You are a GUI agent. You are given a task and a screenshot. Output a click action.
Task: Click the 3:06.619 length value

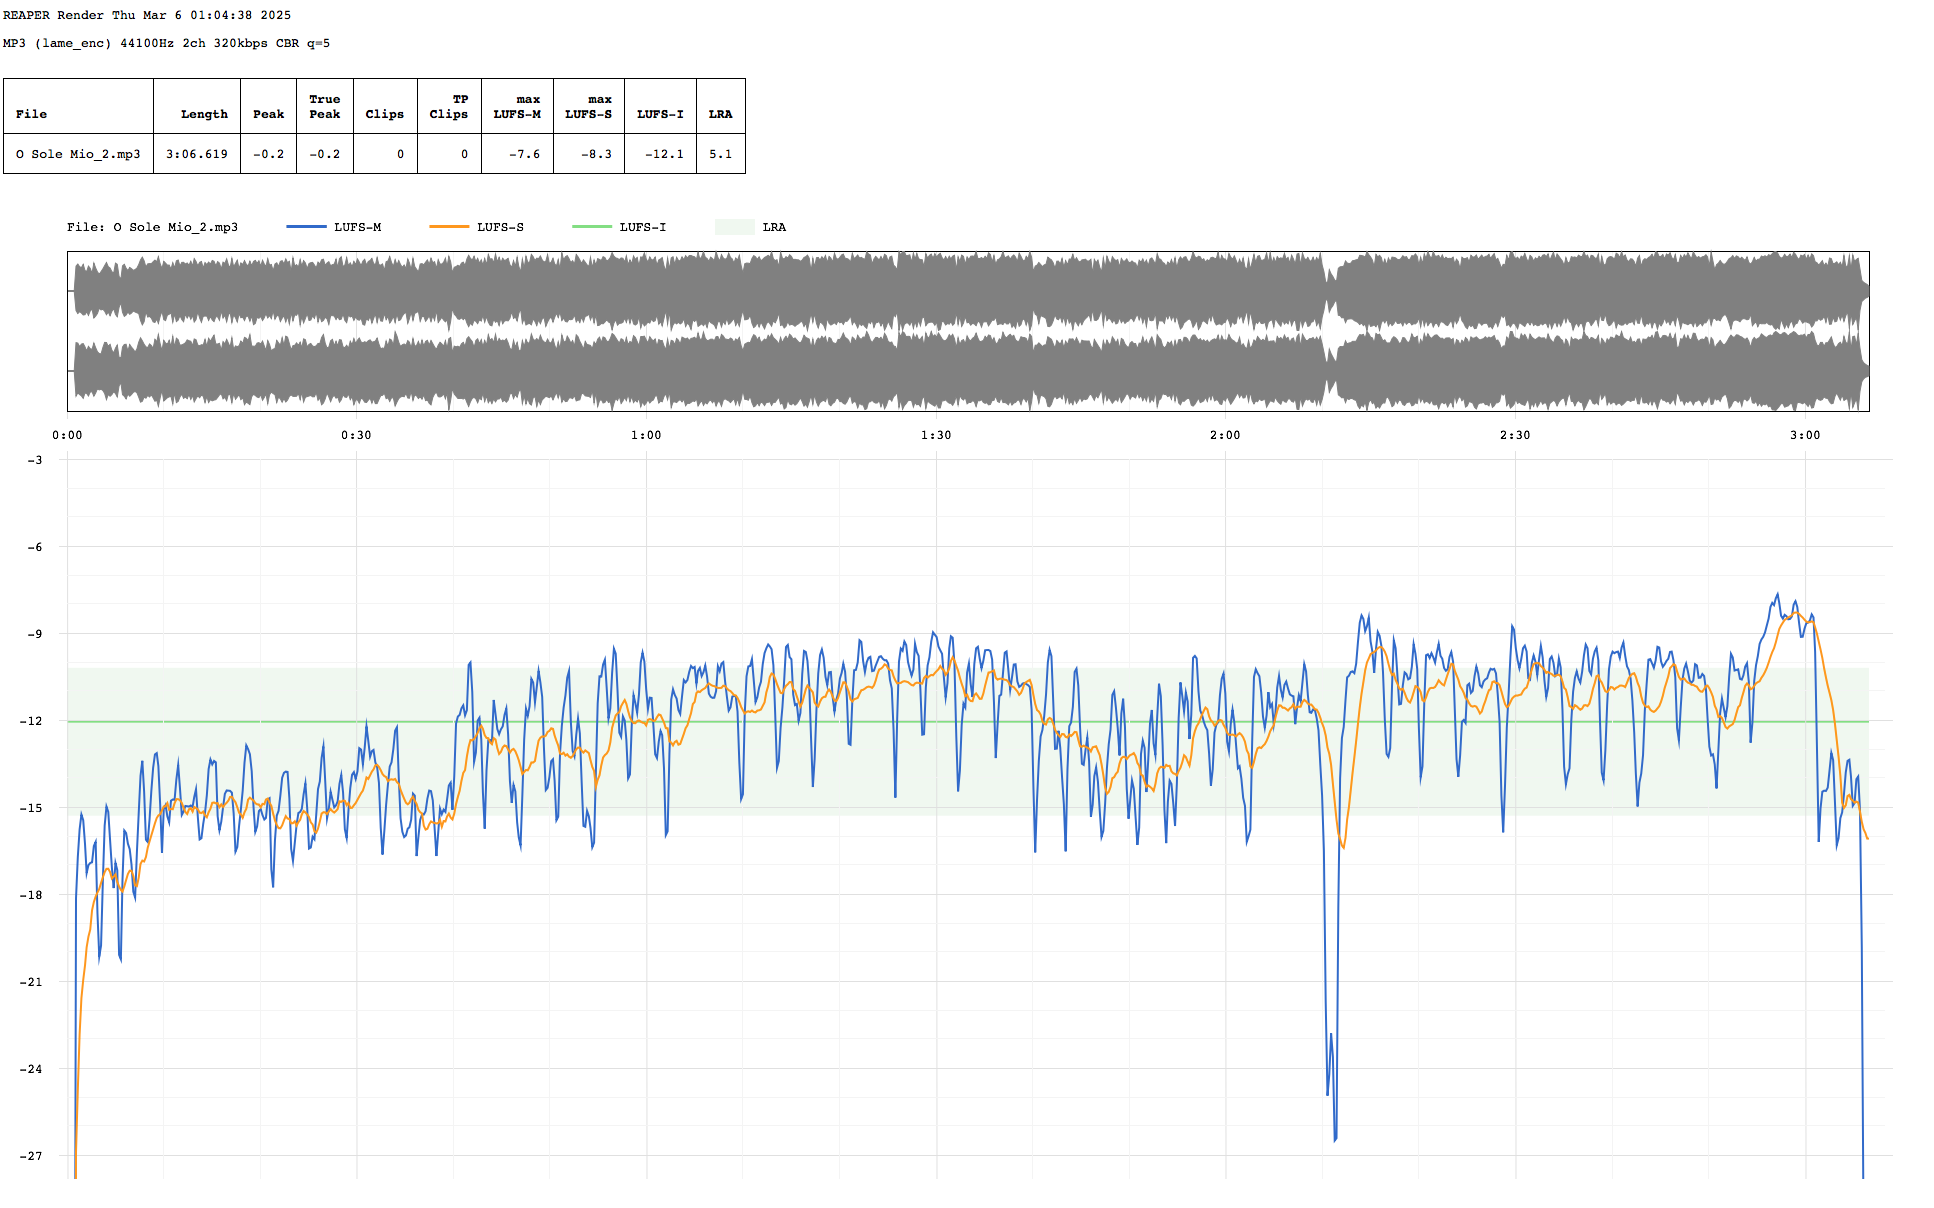197,154
